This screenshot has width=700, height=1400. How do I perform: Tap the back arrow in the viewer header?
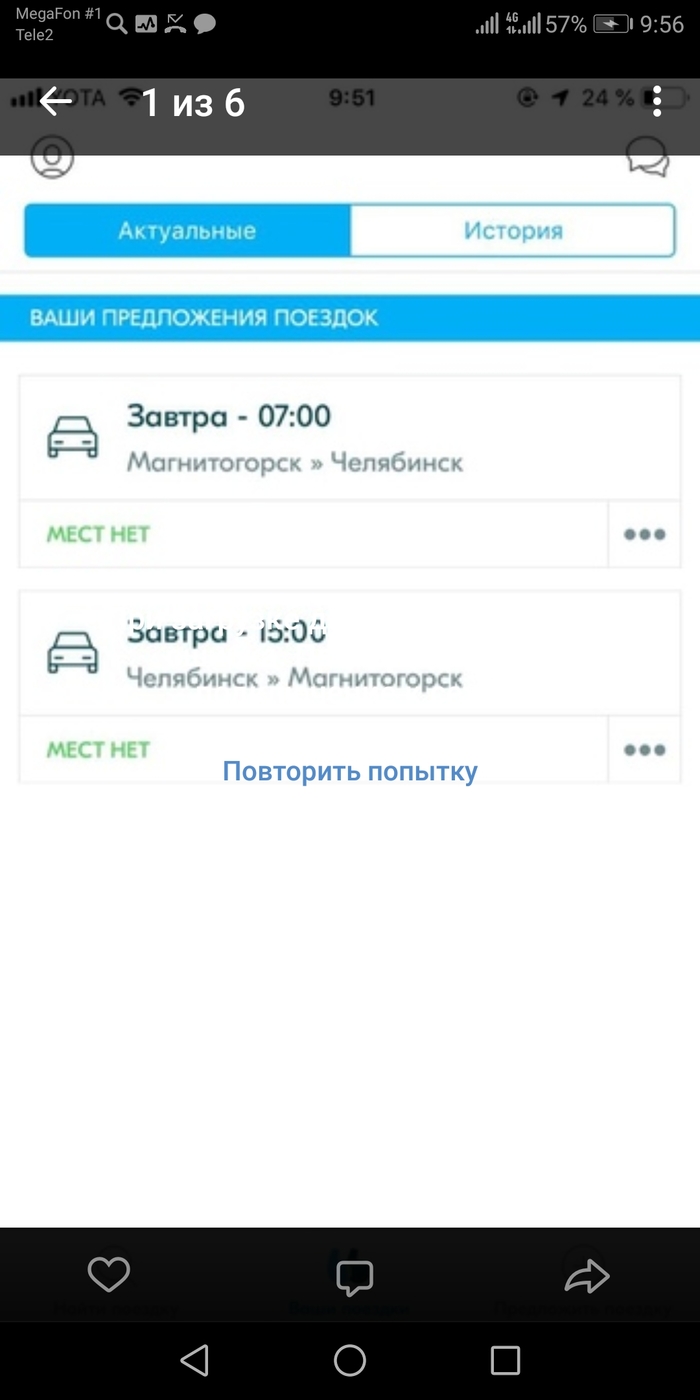[x=56, y=101]
